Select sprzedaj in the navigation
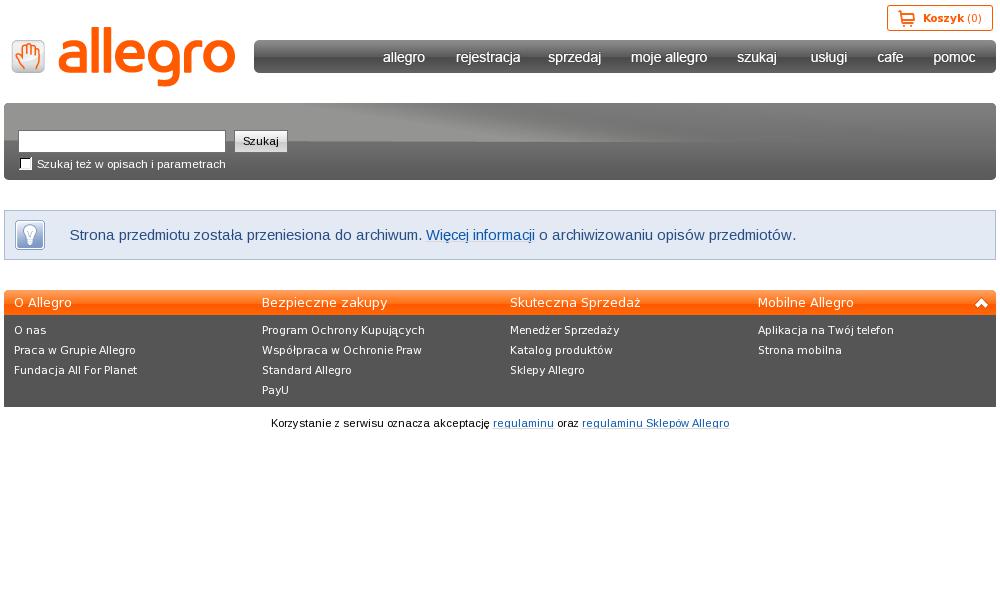The image size is (1000, 600). click(x=575, y=57)
